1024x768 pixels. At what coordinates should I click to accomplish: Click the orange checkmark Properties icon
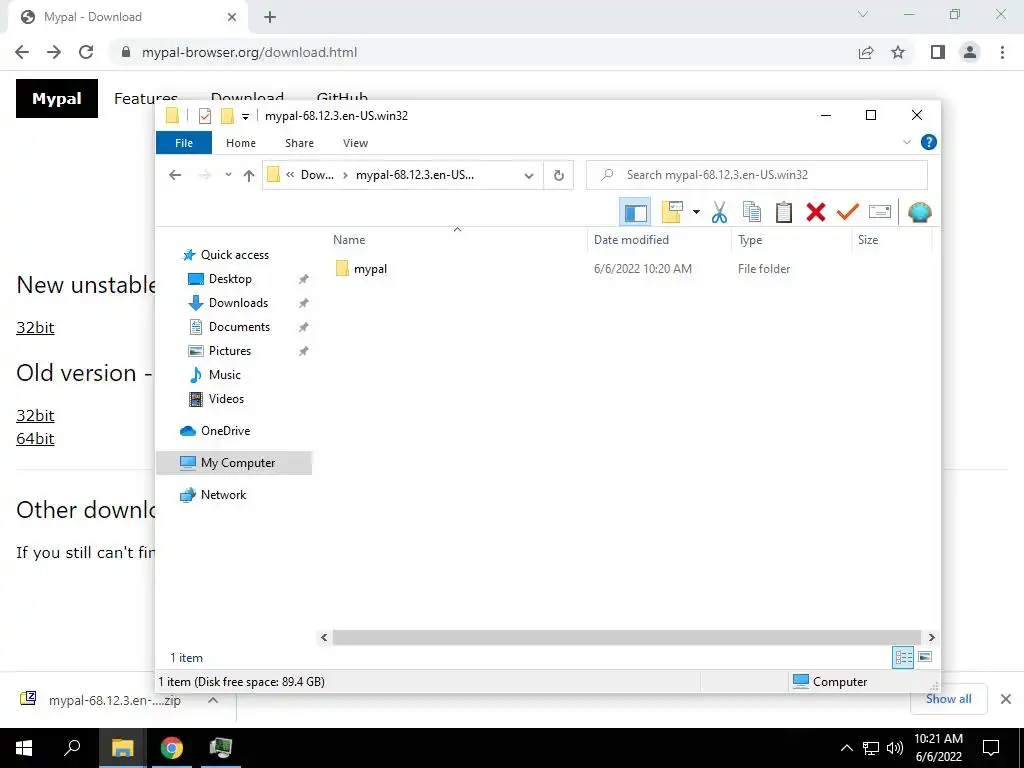coord(847,212)
